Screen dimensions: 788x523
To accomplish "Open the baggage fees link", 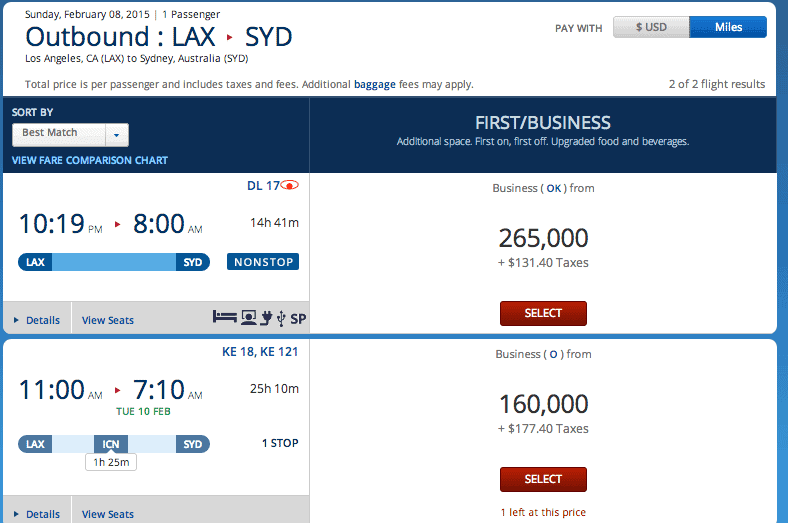I will [x=375, y=84].
